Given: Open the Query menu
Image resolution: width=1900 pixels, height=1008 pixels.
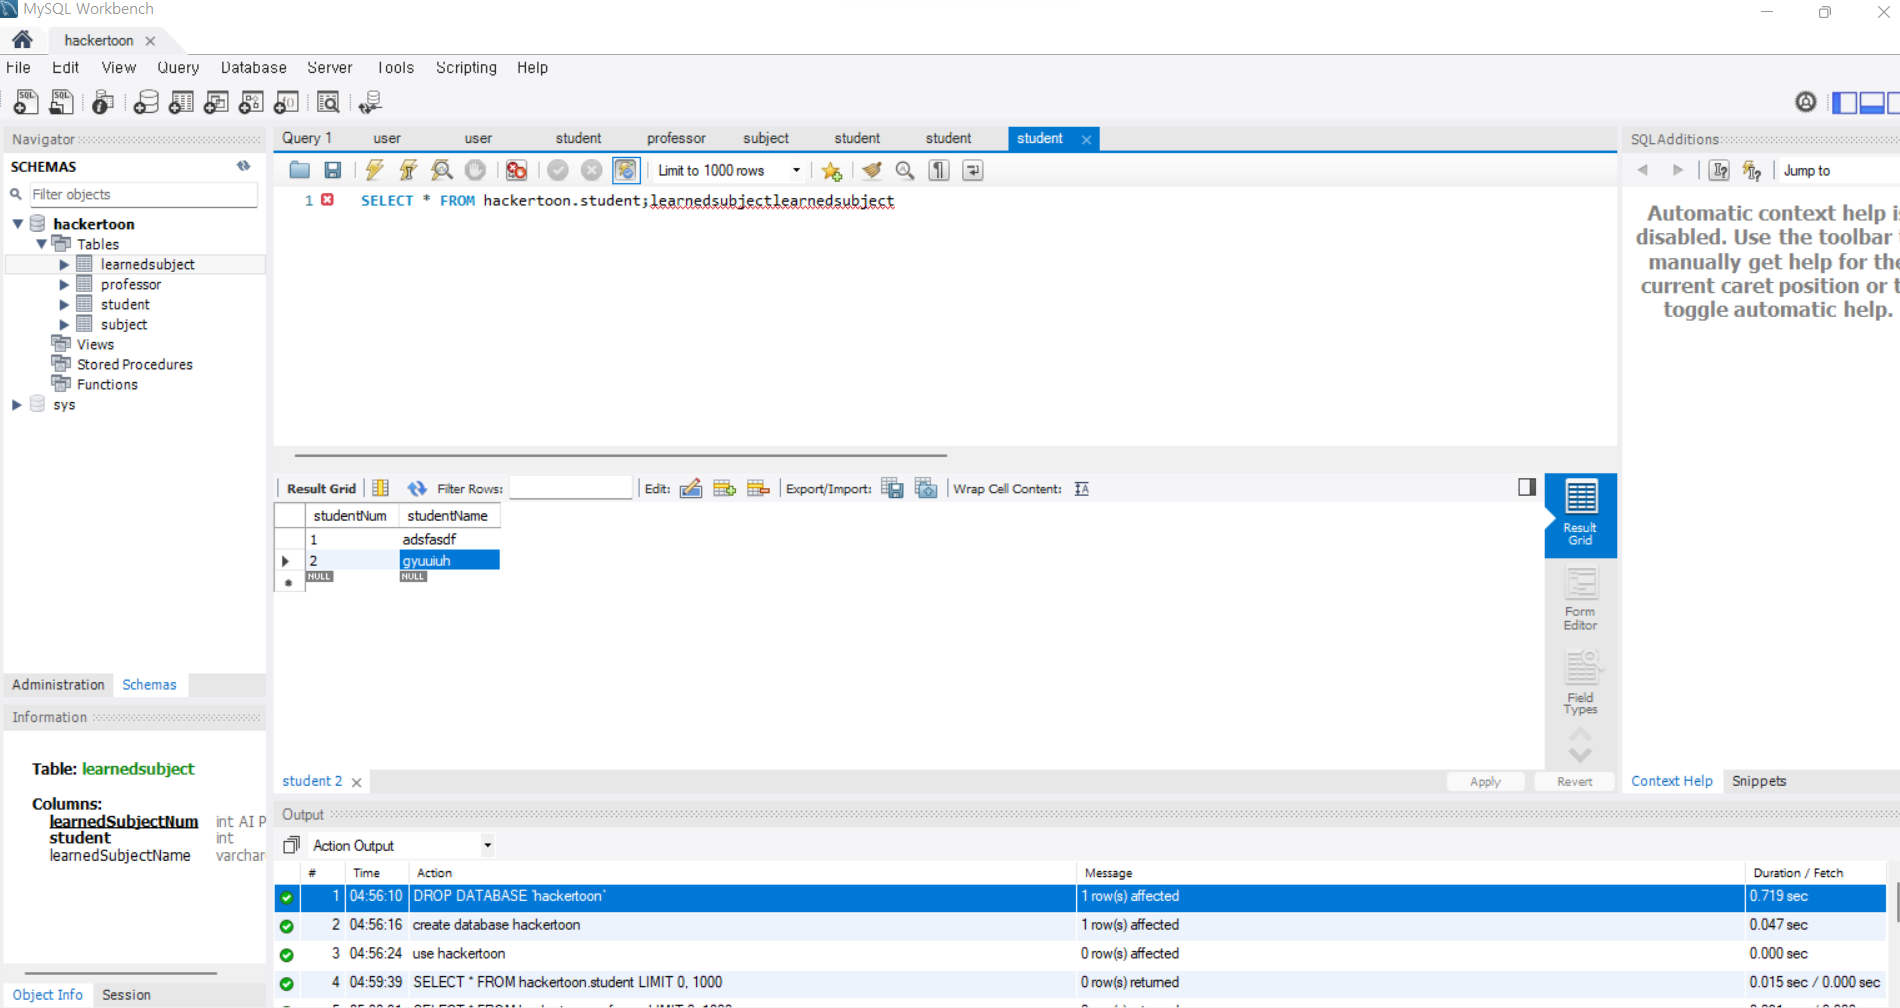Looking at the screenshot, I should [178, 67].
